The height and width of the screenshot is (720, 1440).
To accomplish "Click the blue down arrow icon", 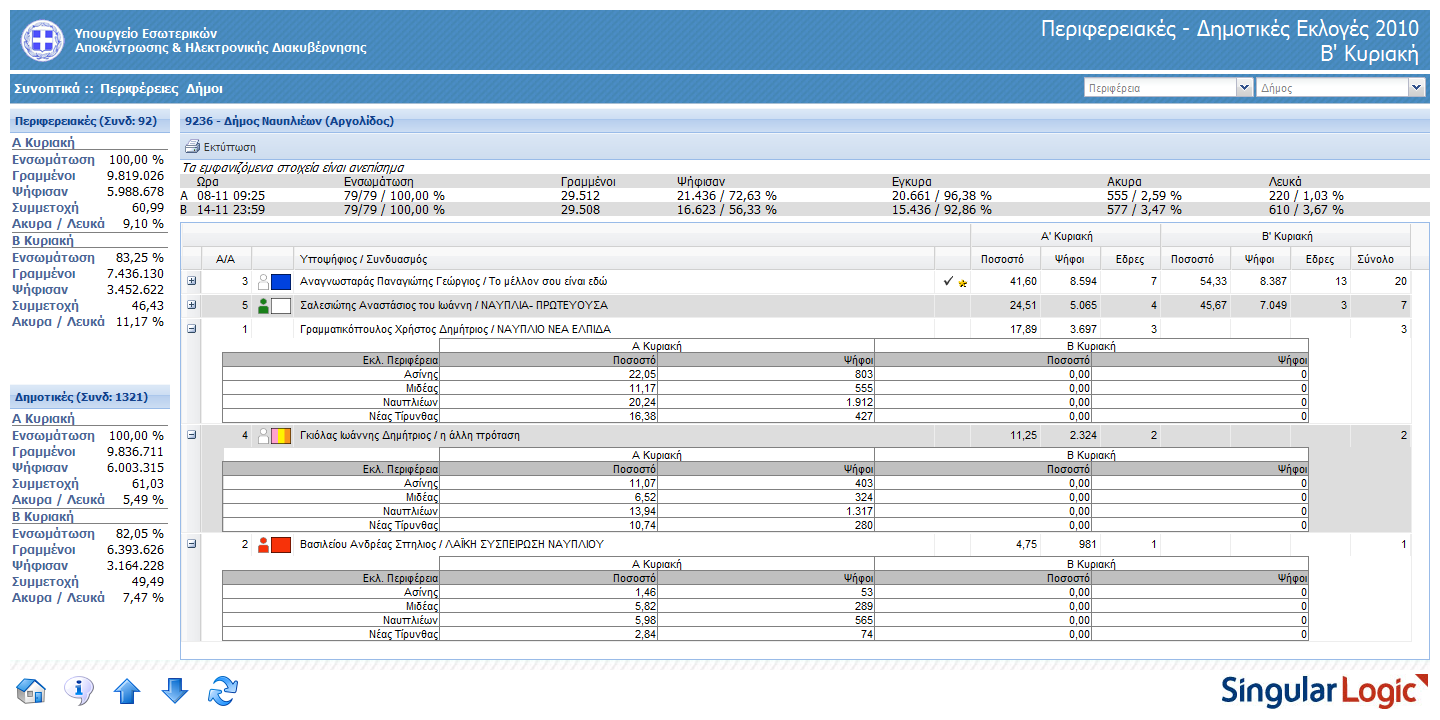I will click(174, 690).
